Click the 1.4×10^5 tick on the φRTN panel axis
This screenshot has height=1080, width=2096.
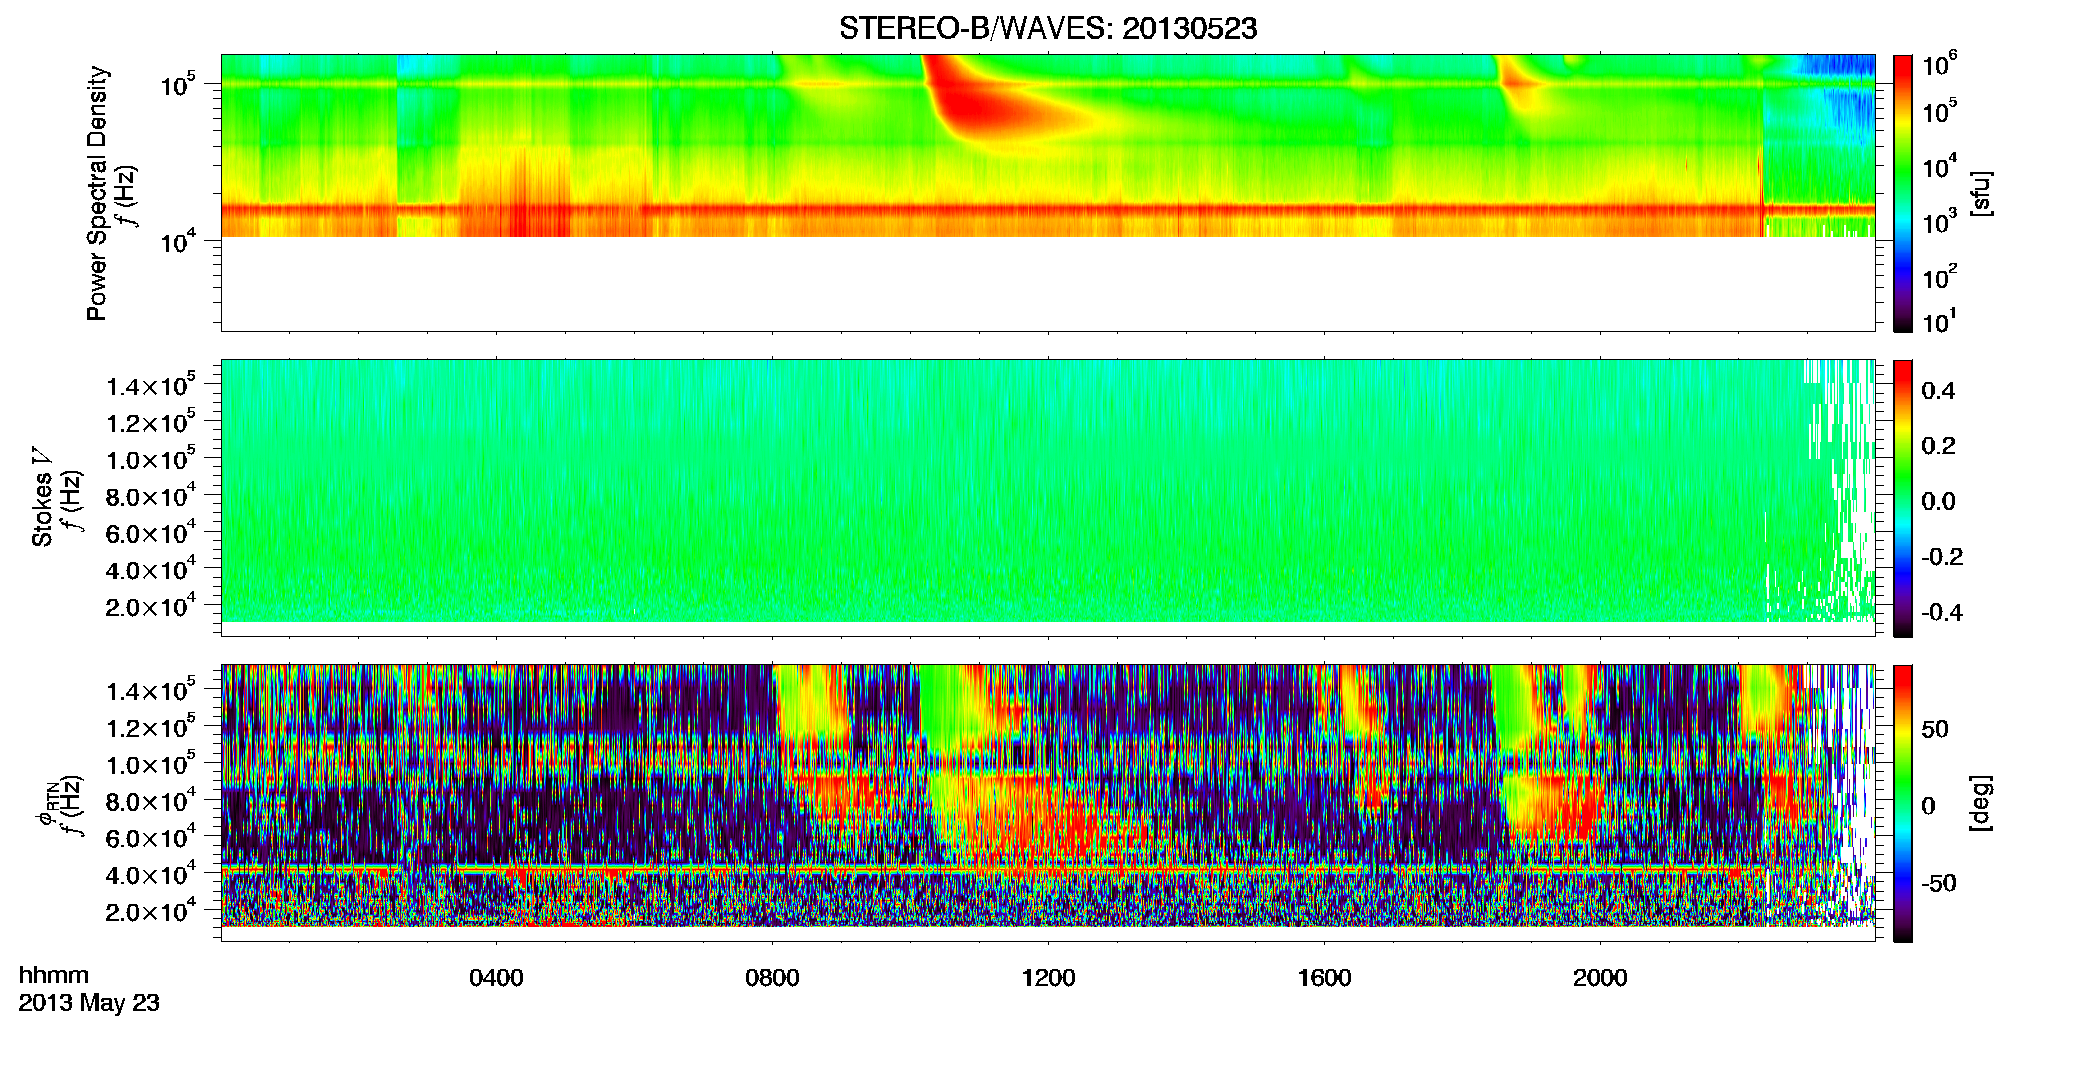pos(151,691)
